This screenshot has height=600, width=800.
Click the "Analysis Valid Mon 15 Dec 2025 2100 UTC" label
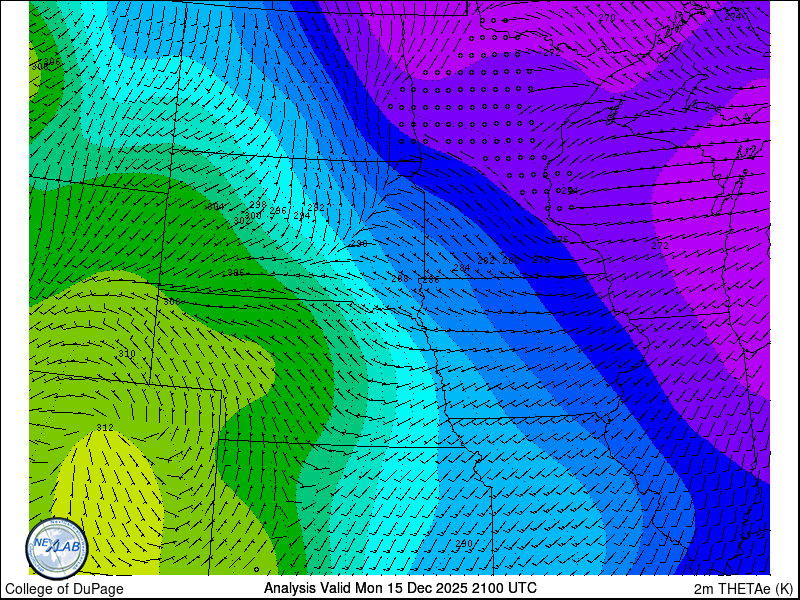400,588
